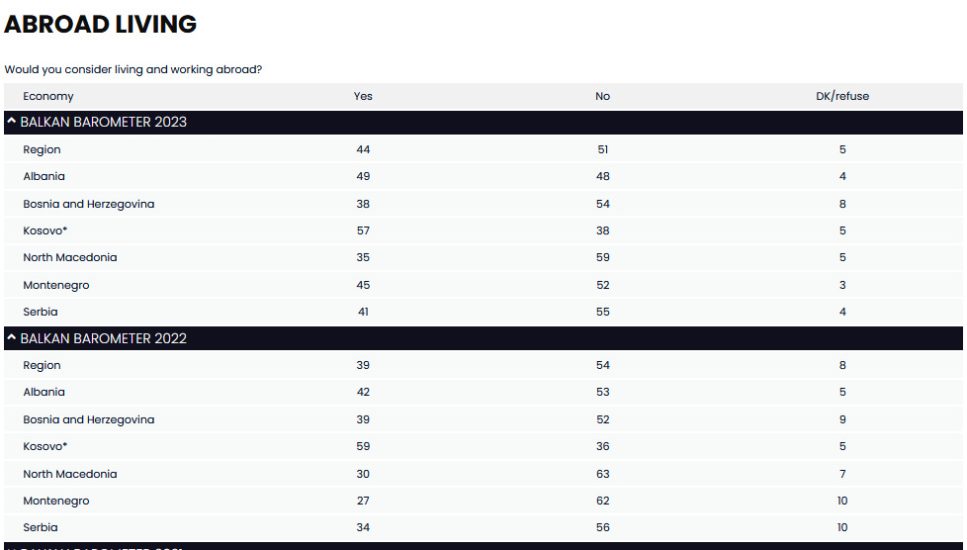Select Albania in the 2023 section
The width and height of the screenshot is (967, 550).
pyautogui.click(x=44, y=177)
